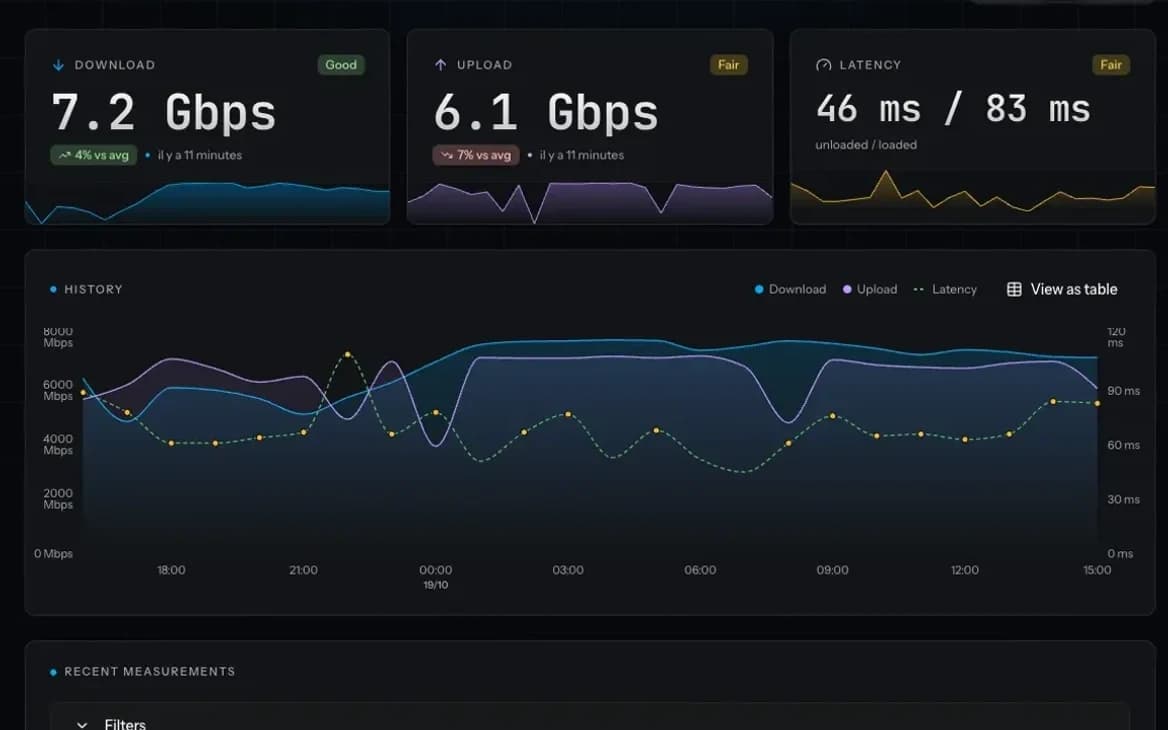
Task: Expand the Filters section chevron
Action: click(82, 724)
